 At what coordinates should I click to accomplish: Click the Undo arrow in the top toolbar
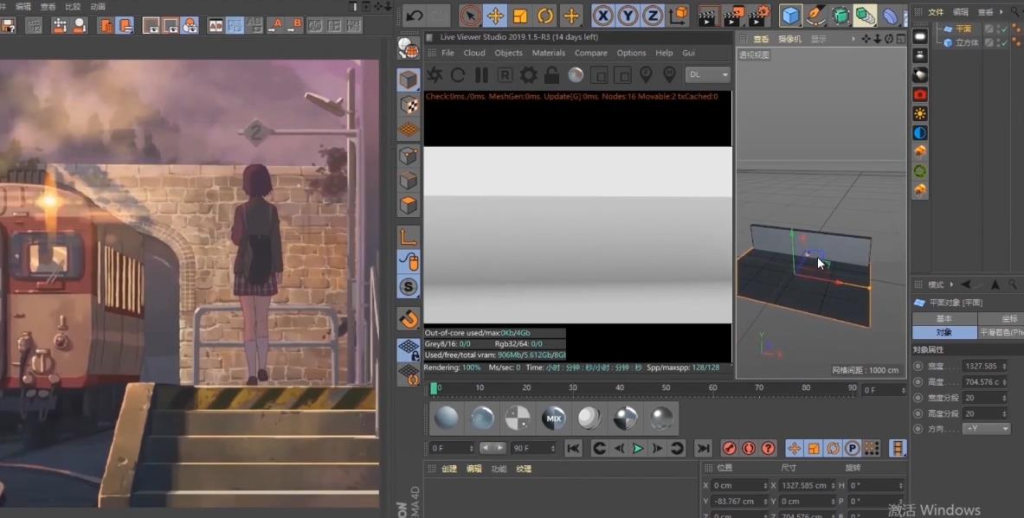(414, 16)
